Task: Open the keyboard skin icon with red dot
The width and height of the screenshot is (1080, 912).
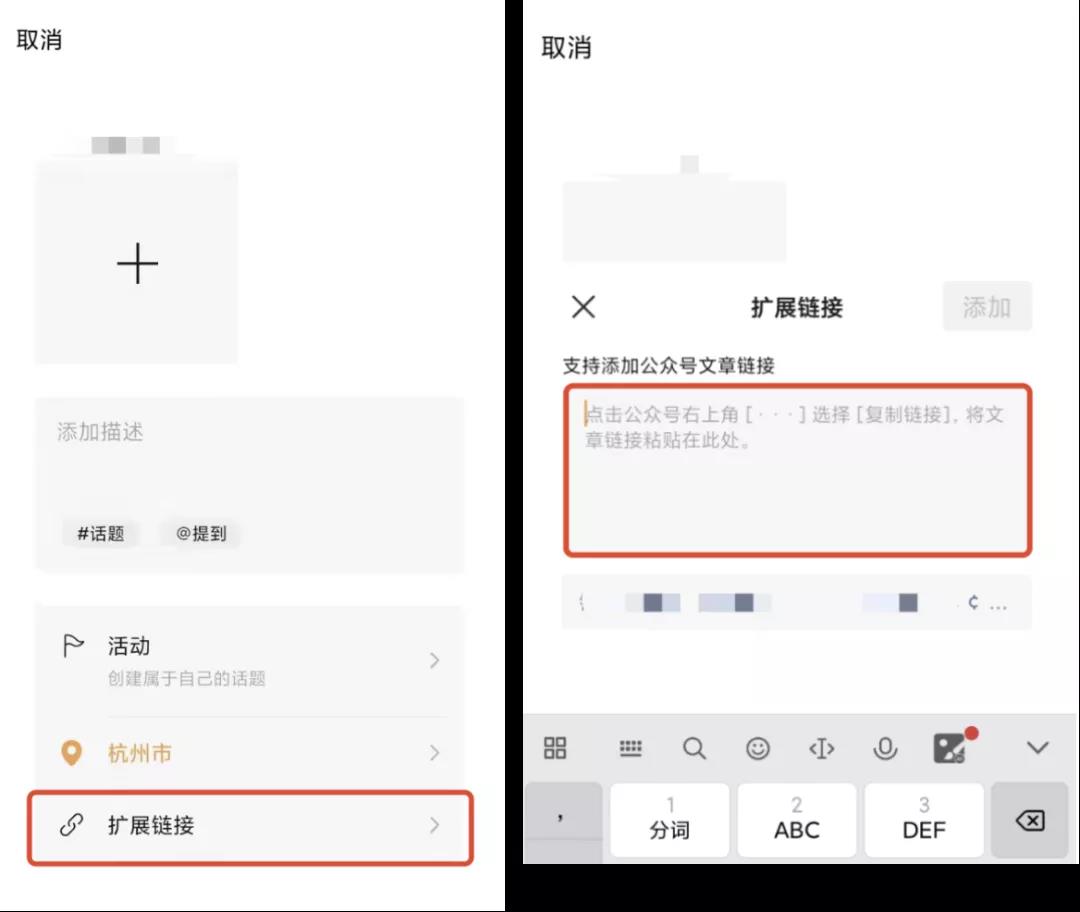Action: pyautogui.click(x=948, y=748)
